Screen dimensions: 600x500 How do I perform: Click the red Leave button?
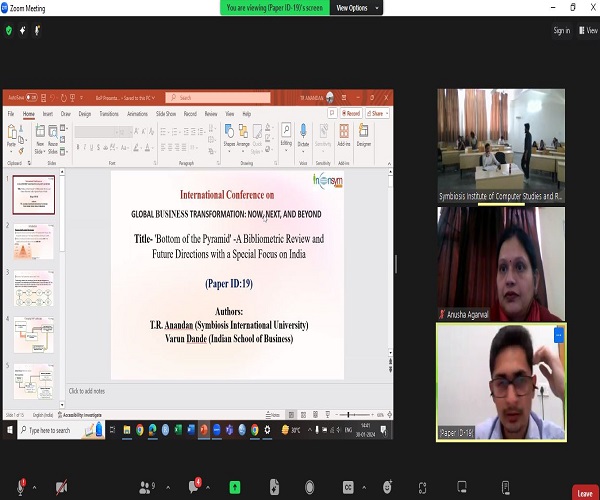[585, 493]
